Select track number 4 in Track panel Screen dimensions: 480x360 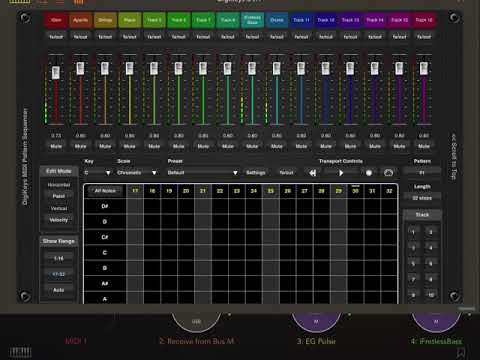(431, 248)
